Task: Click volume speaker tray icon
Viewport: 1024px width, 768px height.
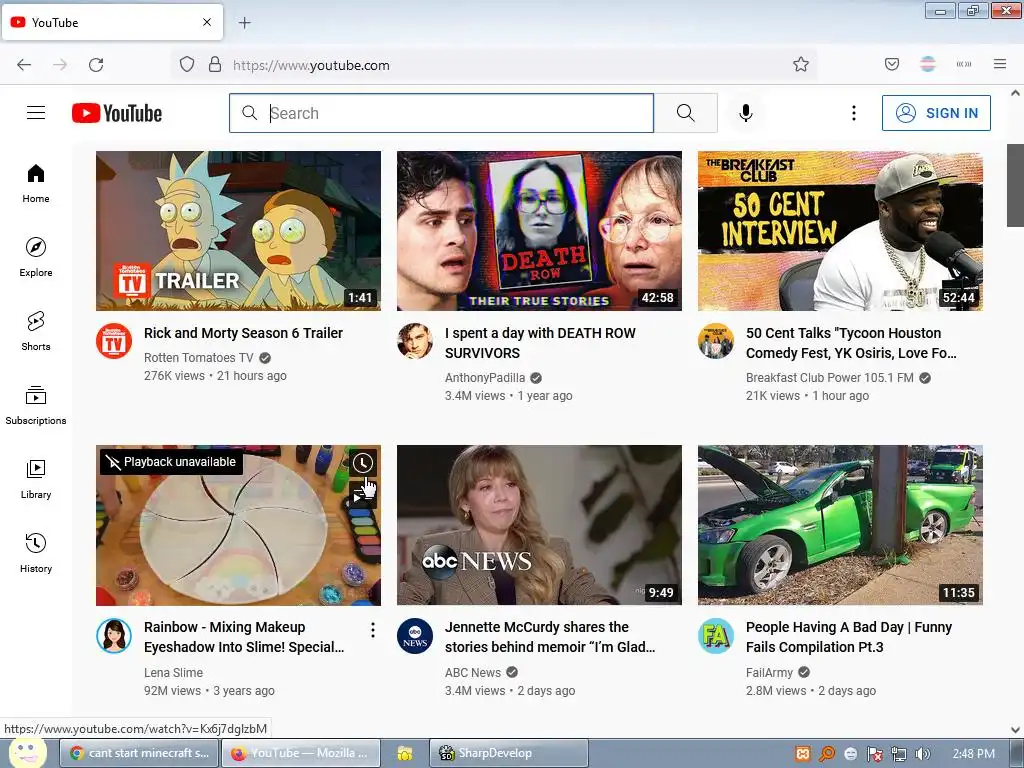Action: click(922, 754)
